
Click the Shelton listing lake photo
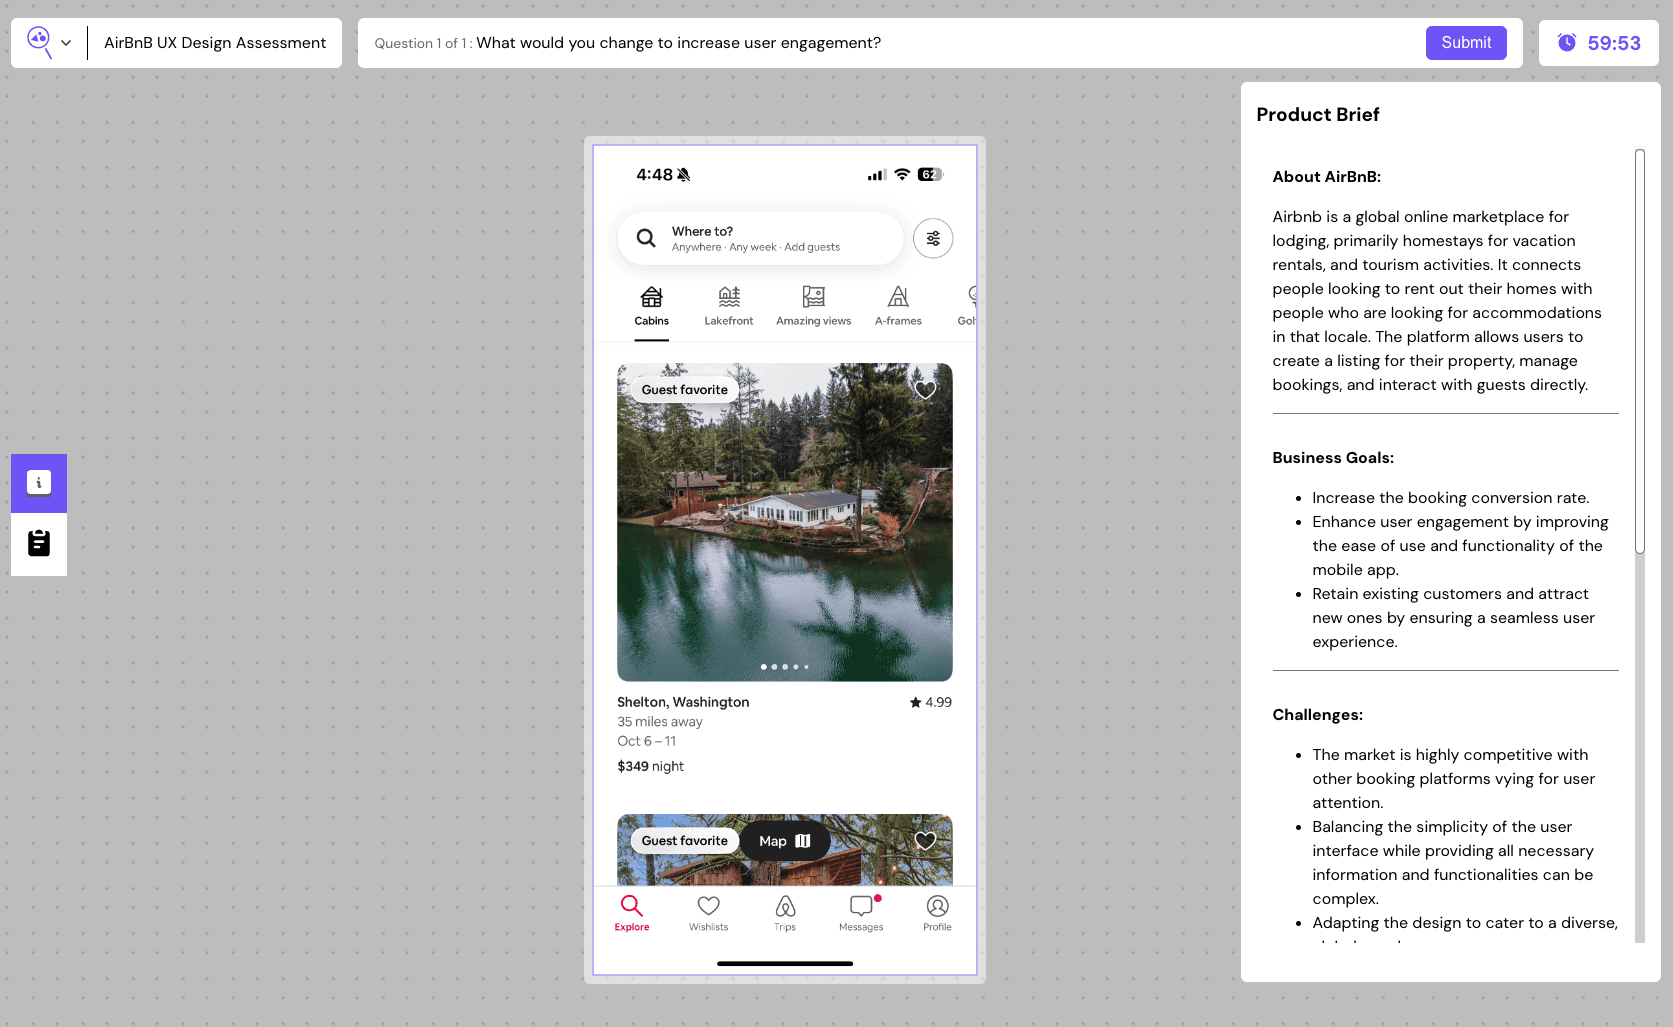click(x=785, y=522)
